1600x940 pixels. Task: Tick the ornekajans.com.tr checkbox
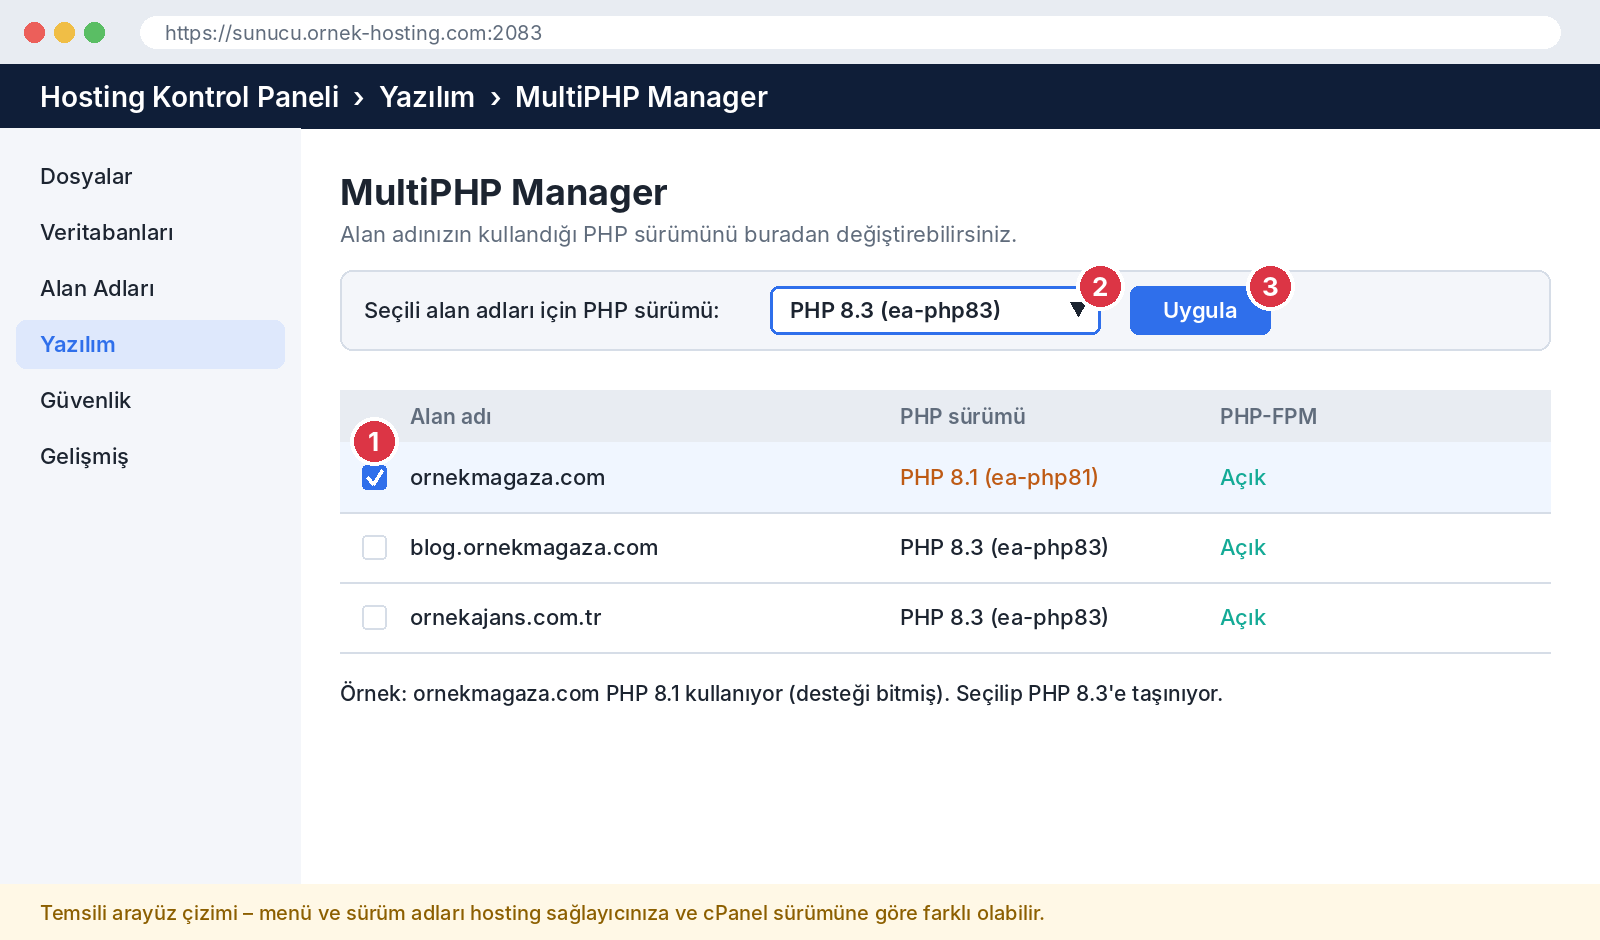375,618
